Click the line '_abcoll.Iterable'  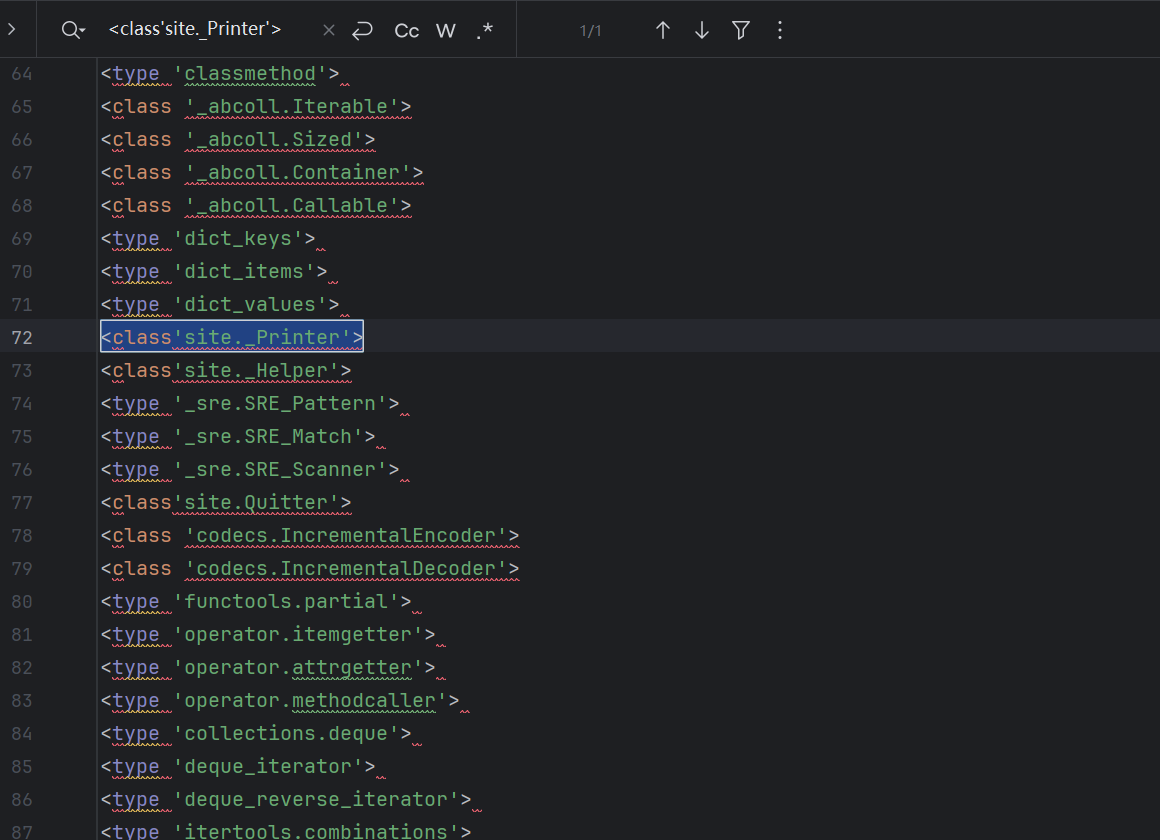click(256, 107)
